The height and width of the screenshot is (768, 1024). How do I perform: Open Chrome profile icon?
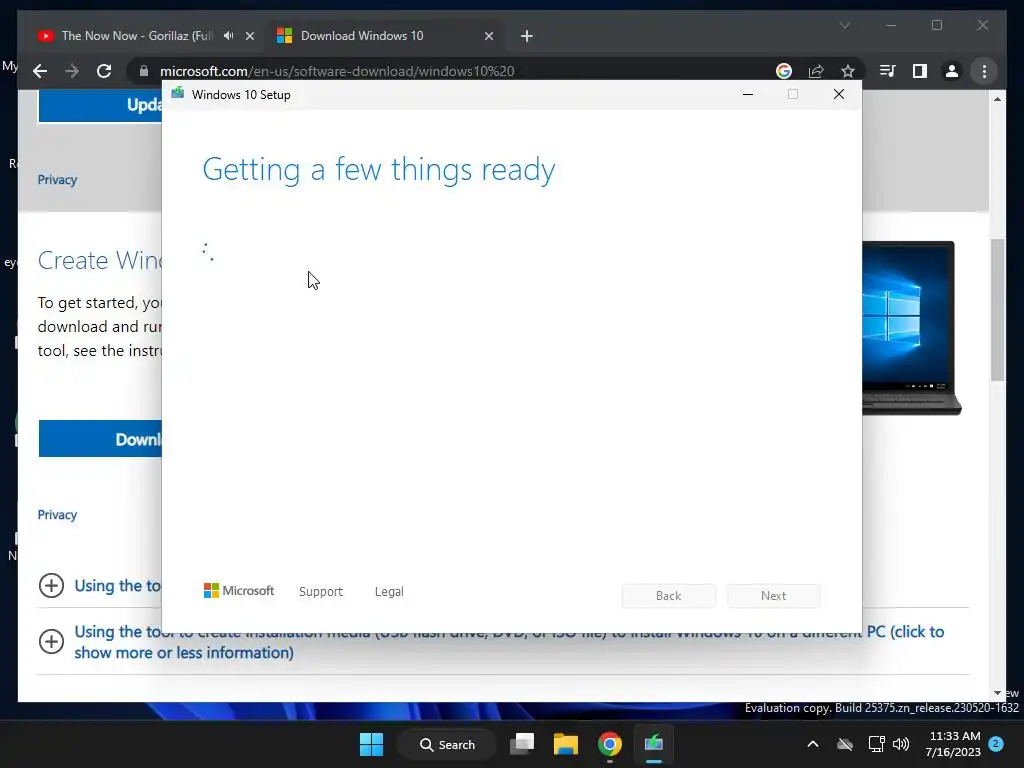pyautogui.click(x=952, y=71)
